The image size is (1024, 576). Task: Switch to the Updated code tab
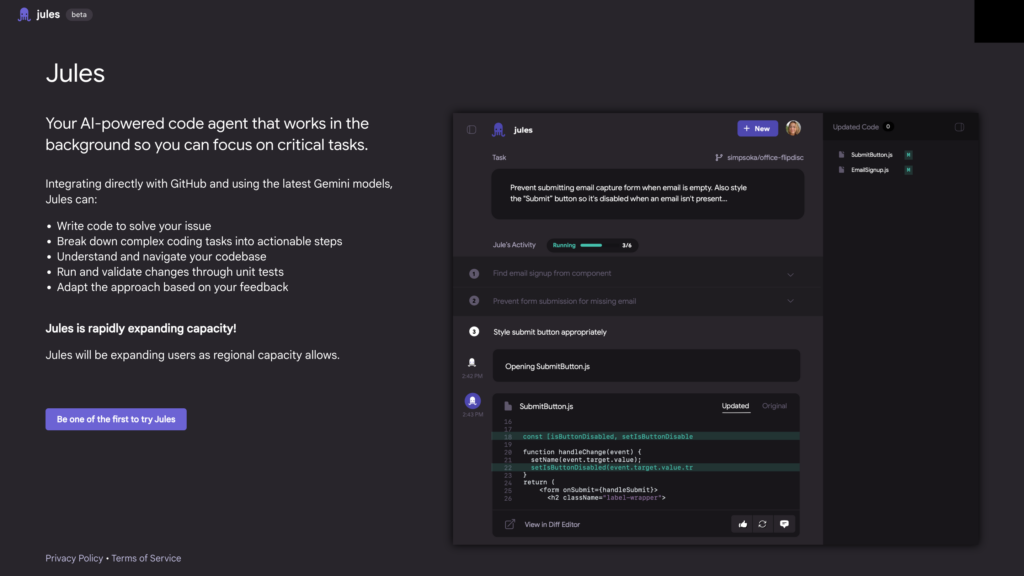[x=735, y=406]
